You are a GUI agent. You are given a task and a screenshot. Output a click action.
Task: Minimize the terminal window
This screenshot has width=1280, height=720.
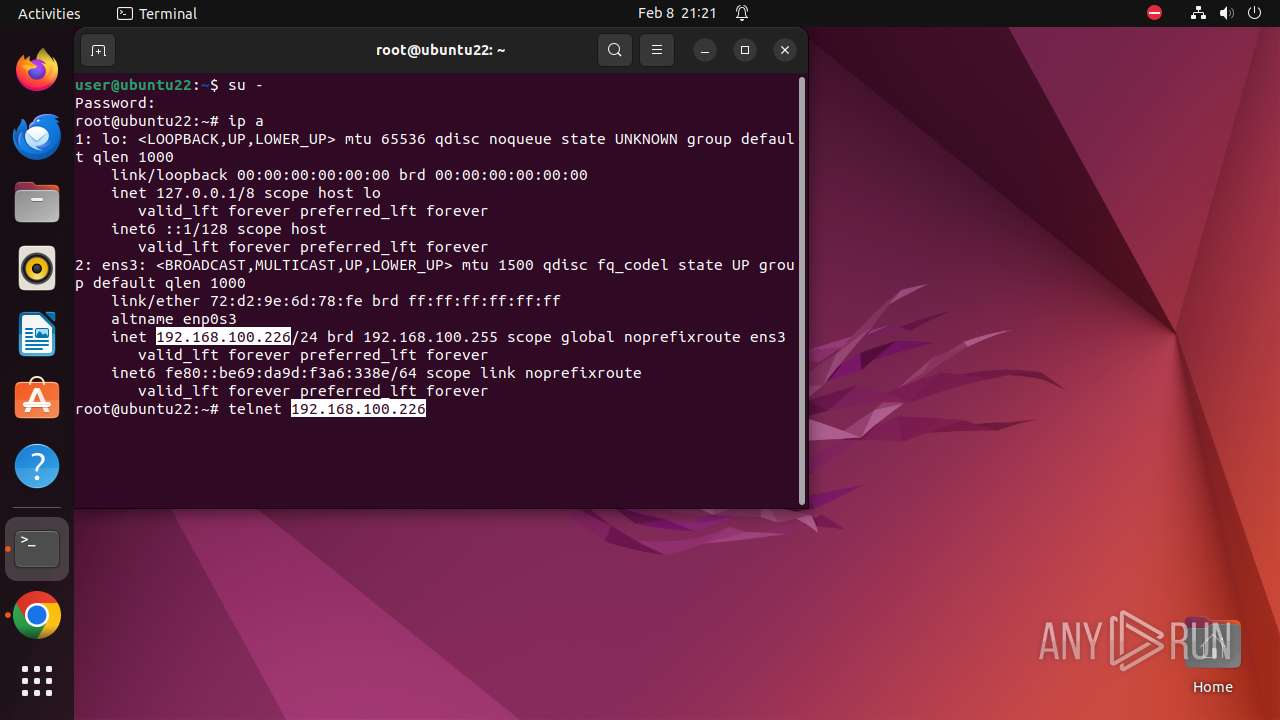705,50
